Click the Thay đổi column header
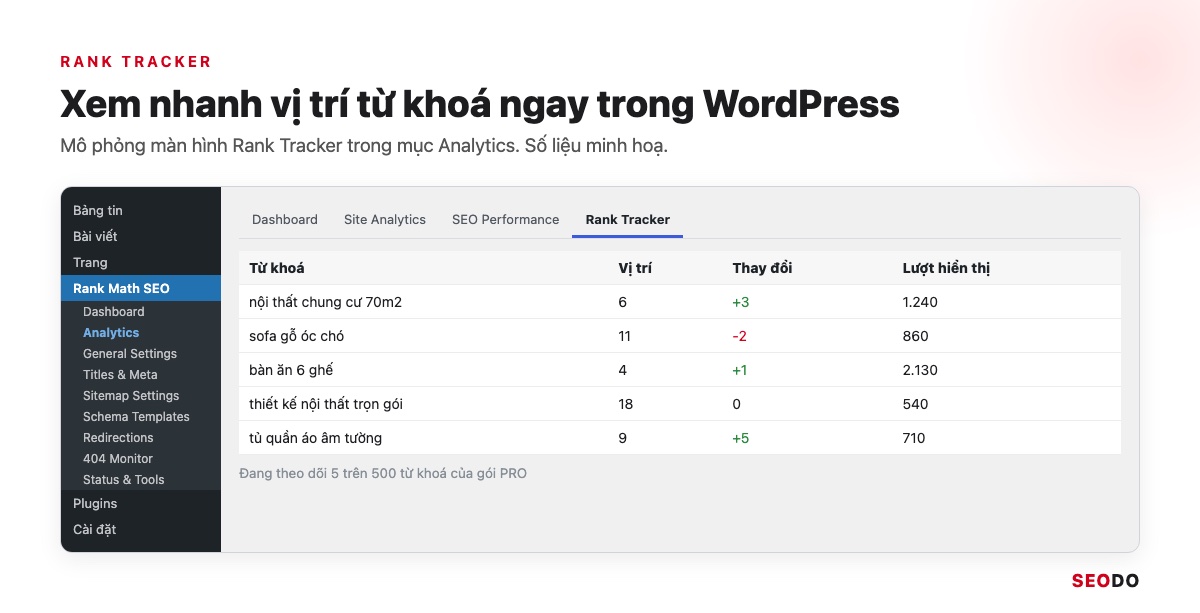 click(762, 268)
